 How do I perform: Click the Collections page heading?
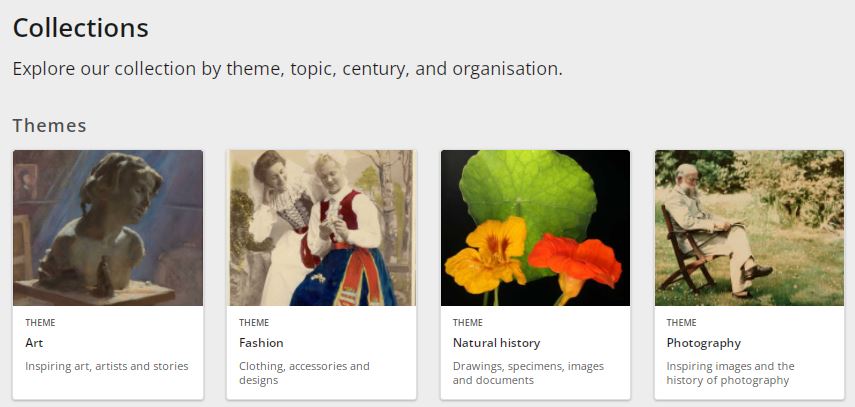pos(81,28)
